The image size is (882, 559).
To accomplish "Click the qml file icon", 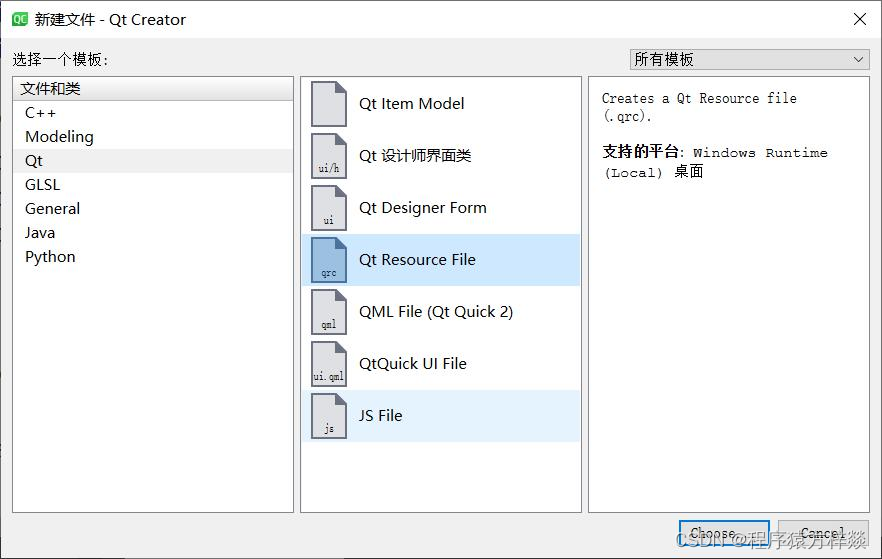I will point(328,312).
